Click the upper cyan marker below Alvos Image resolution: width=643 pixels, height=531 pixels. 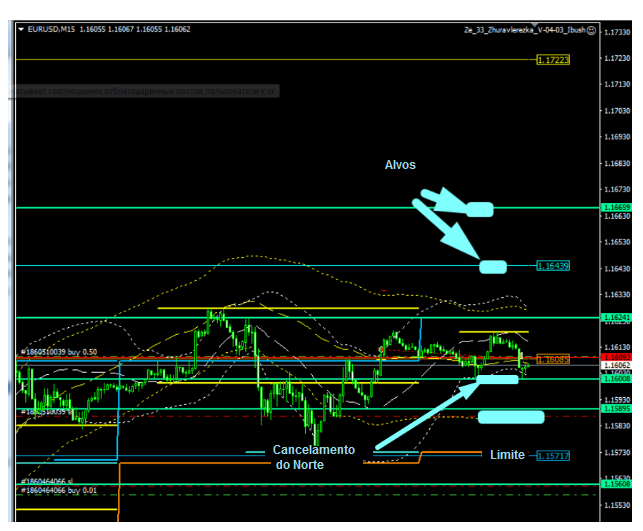(479, 209)
